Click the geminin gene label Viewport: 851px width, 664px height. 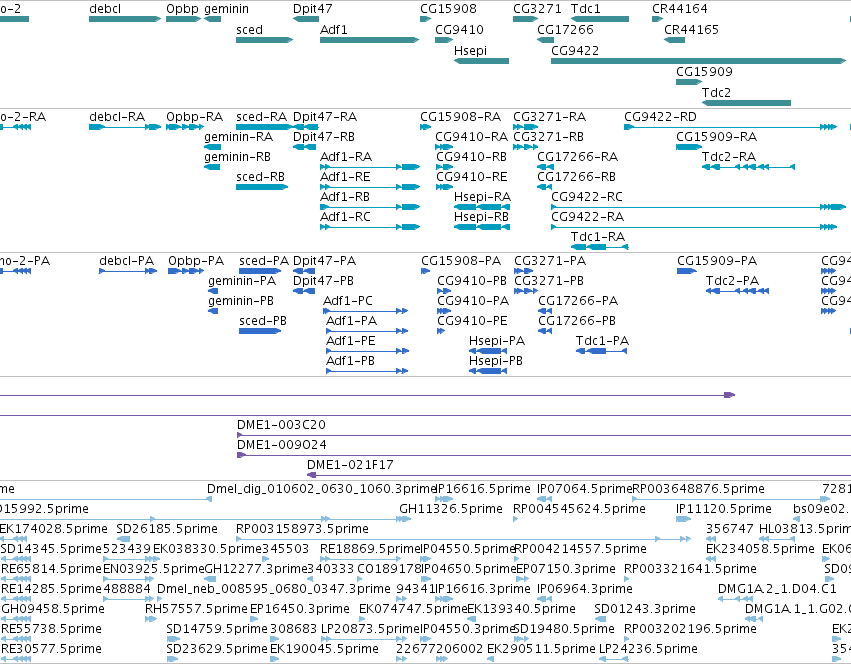click(x=227, y=9)
